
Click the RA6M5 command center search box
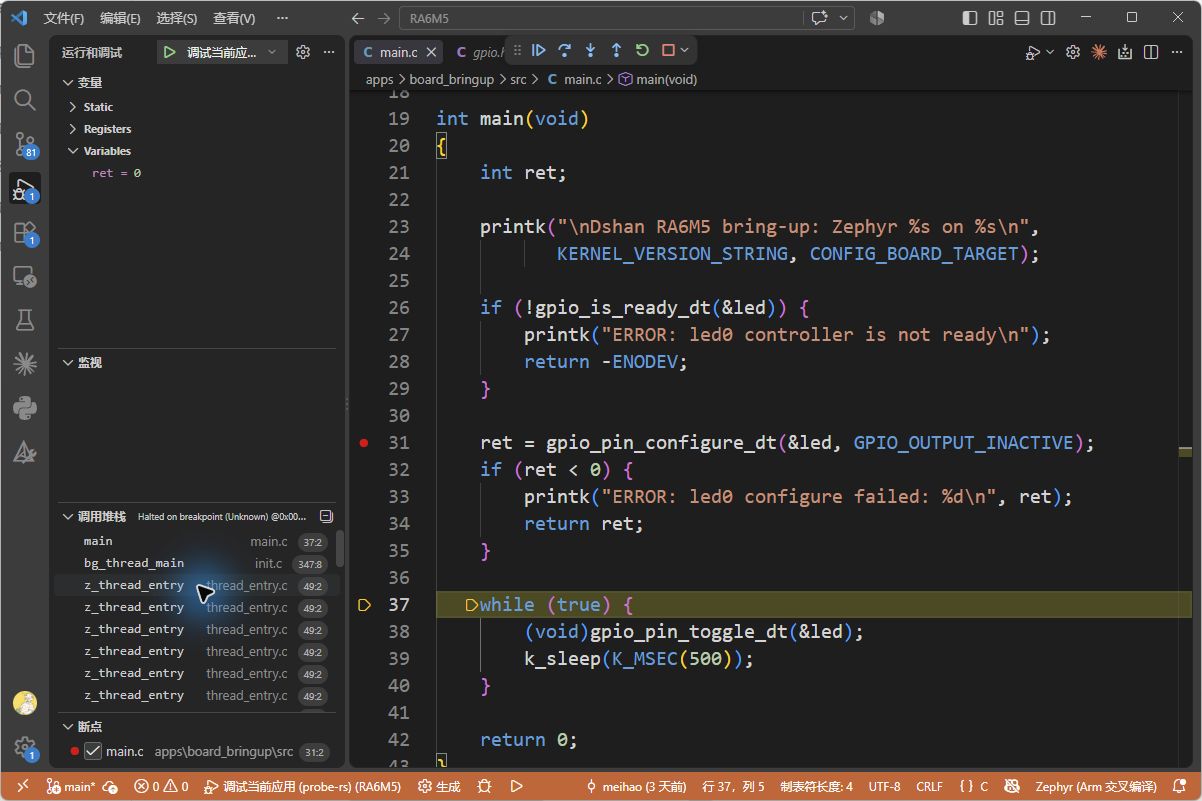coord(603,18)
